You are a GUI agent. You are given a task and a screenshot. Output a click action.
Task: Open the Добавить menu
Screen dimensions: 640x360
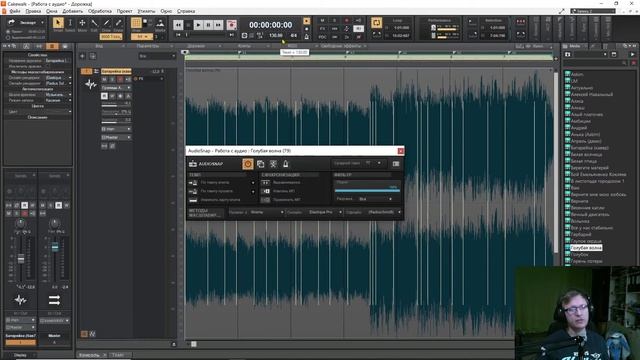coord(72,11)
